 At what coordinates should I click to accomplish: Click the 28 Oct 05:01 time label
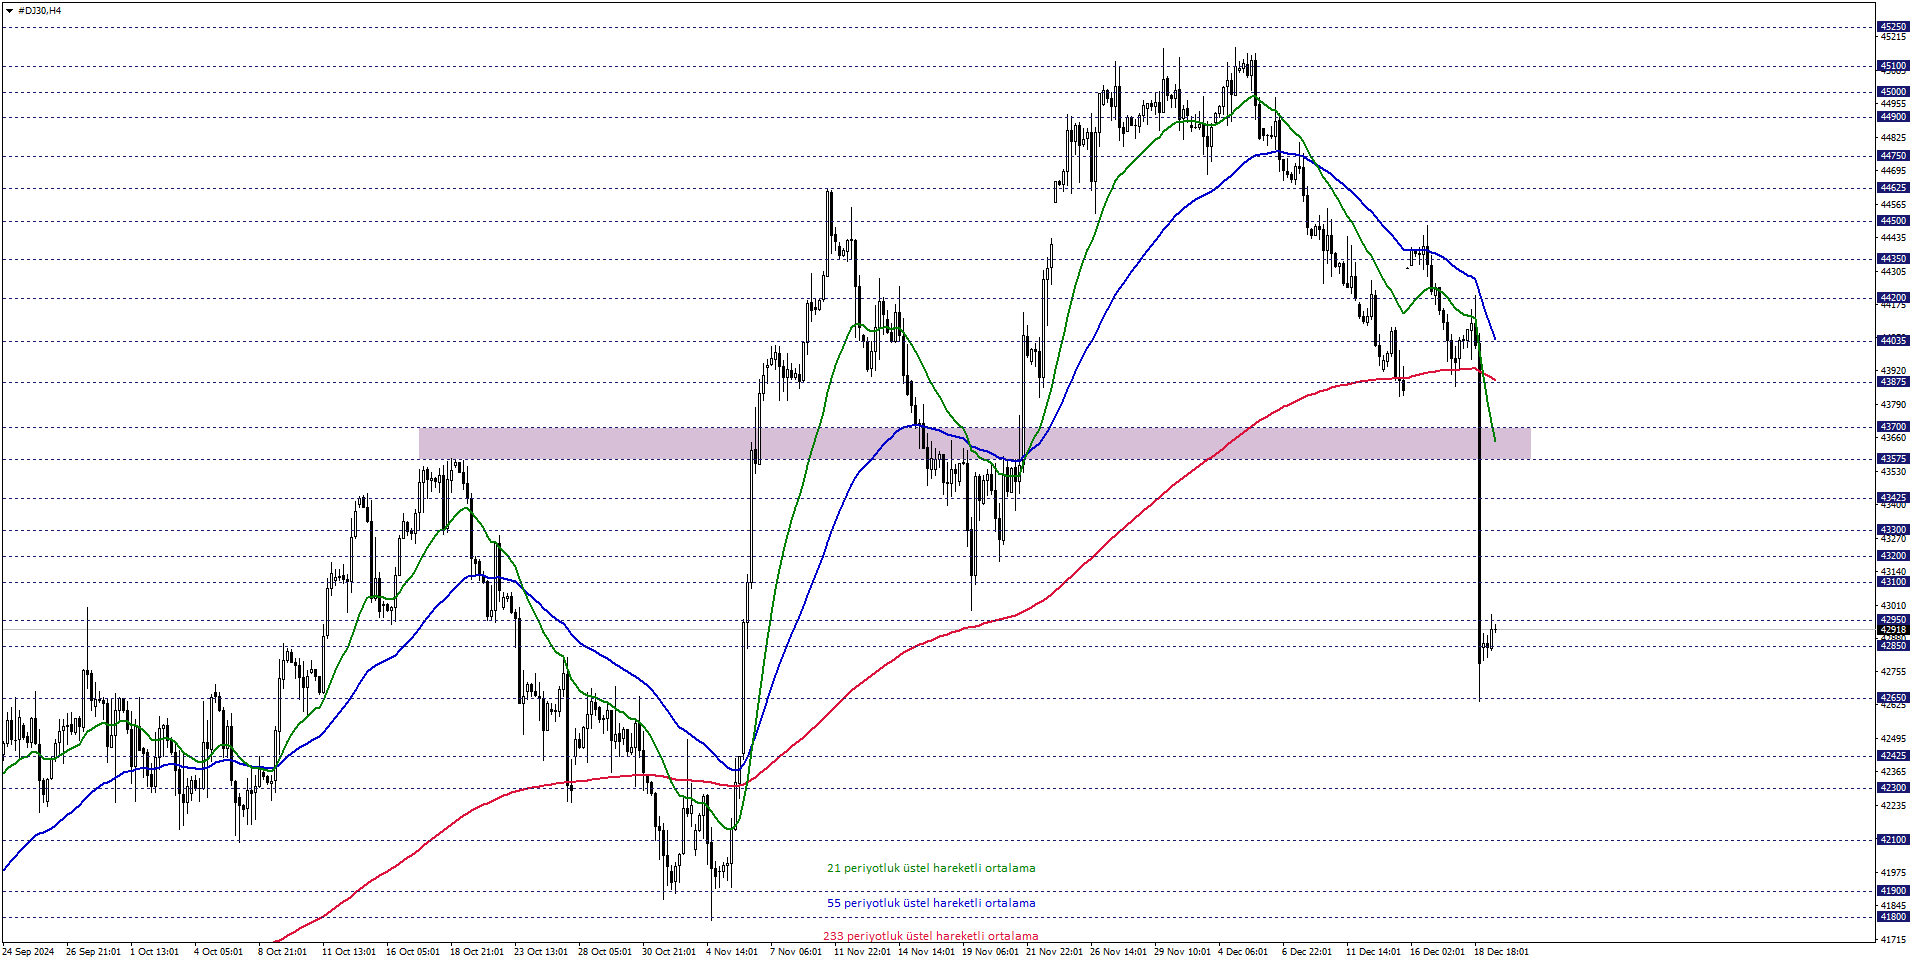[x=605, y=952]
